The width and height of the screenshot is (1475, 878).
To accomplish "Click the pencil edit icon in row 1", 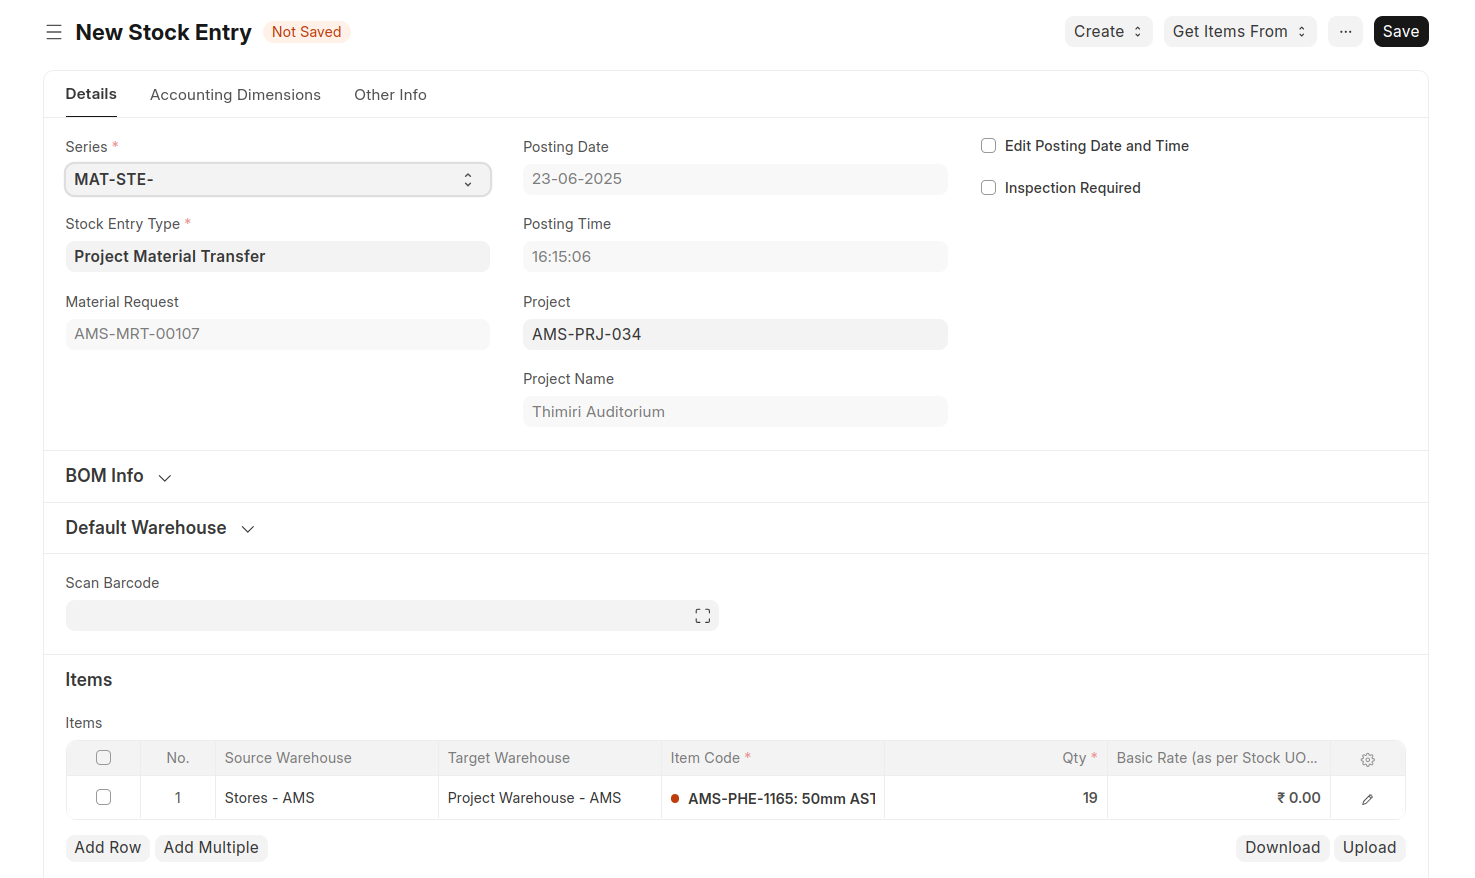I will coord(1367,799).
